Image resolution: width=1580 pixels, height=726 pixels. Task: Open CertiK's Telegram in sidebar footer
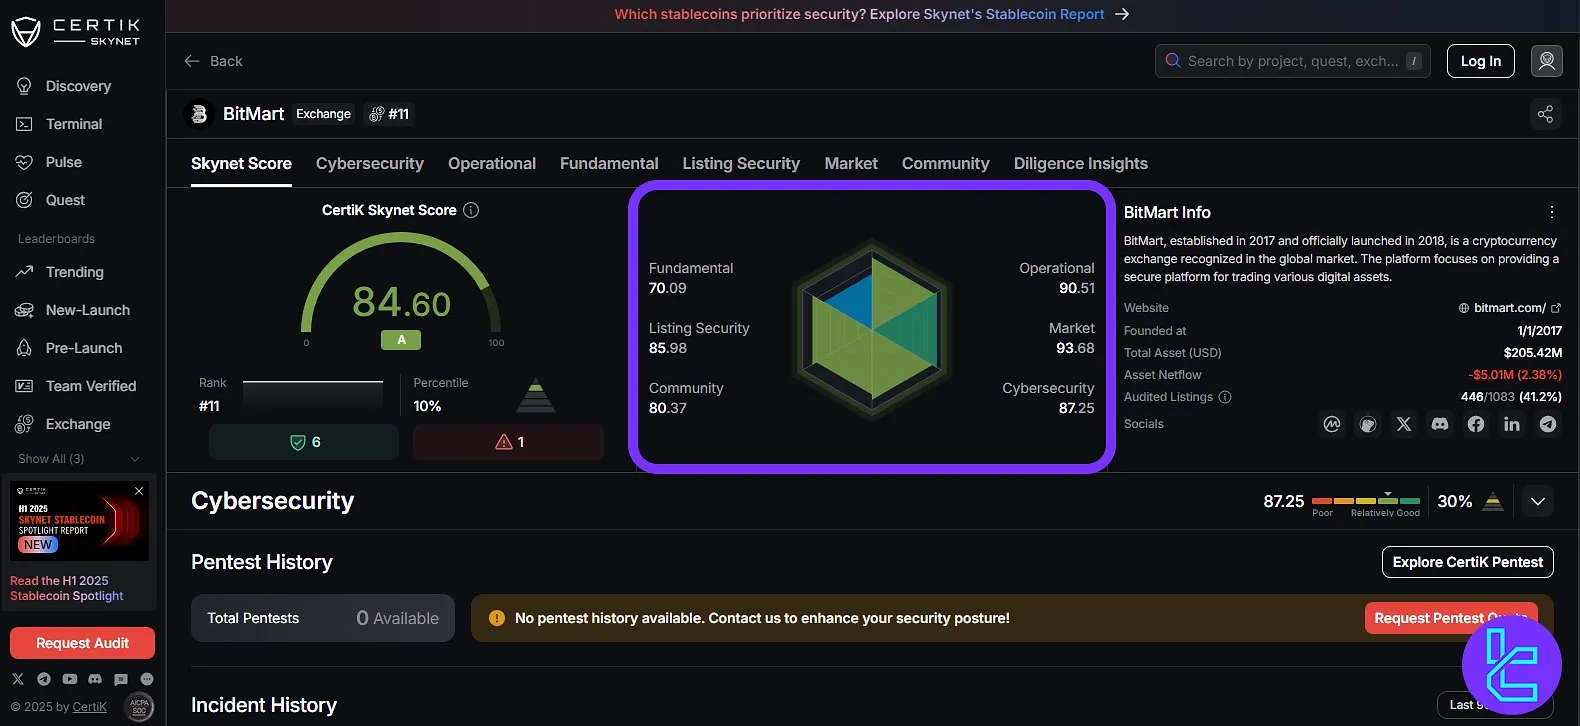coord(44,679)
